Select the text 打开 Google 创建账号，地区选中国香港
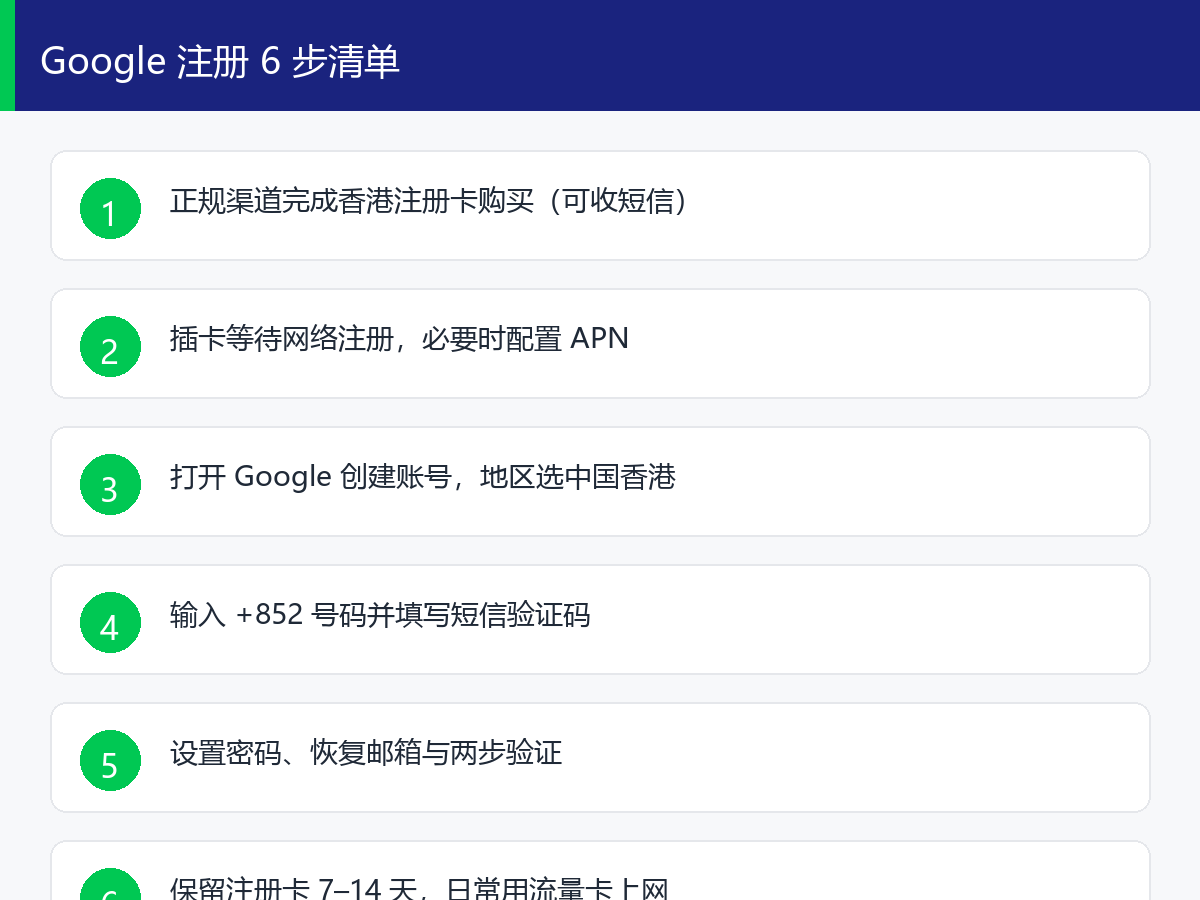 tap(423, 477)
